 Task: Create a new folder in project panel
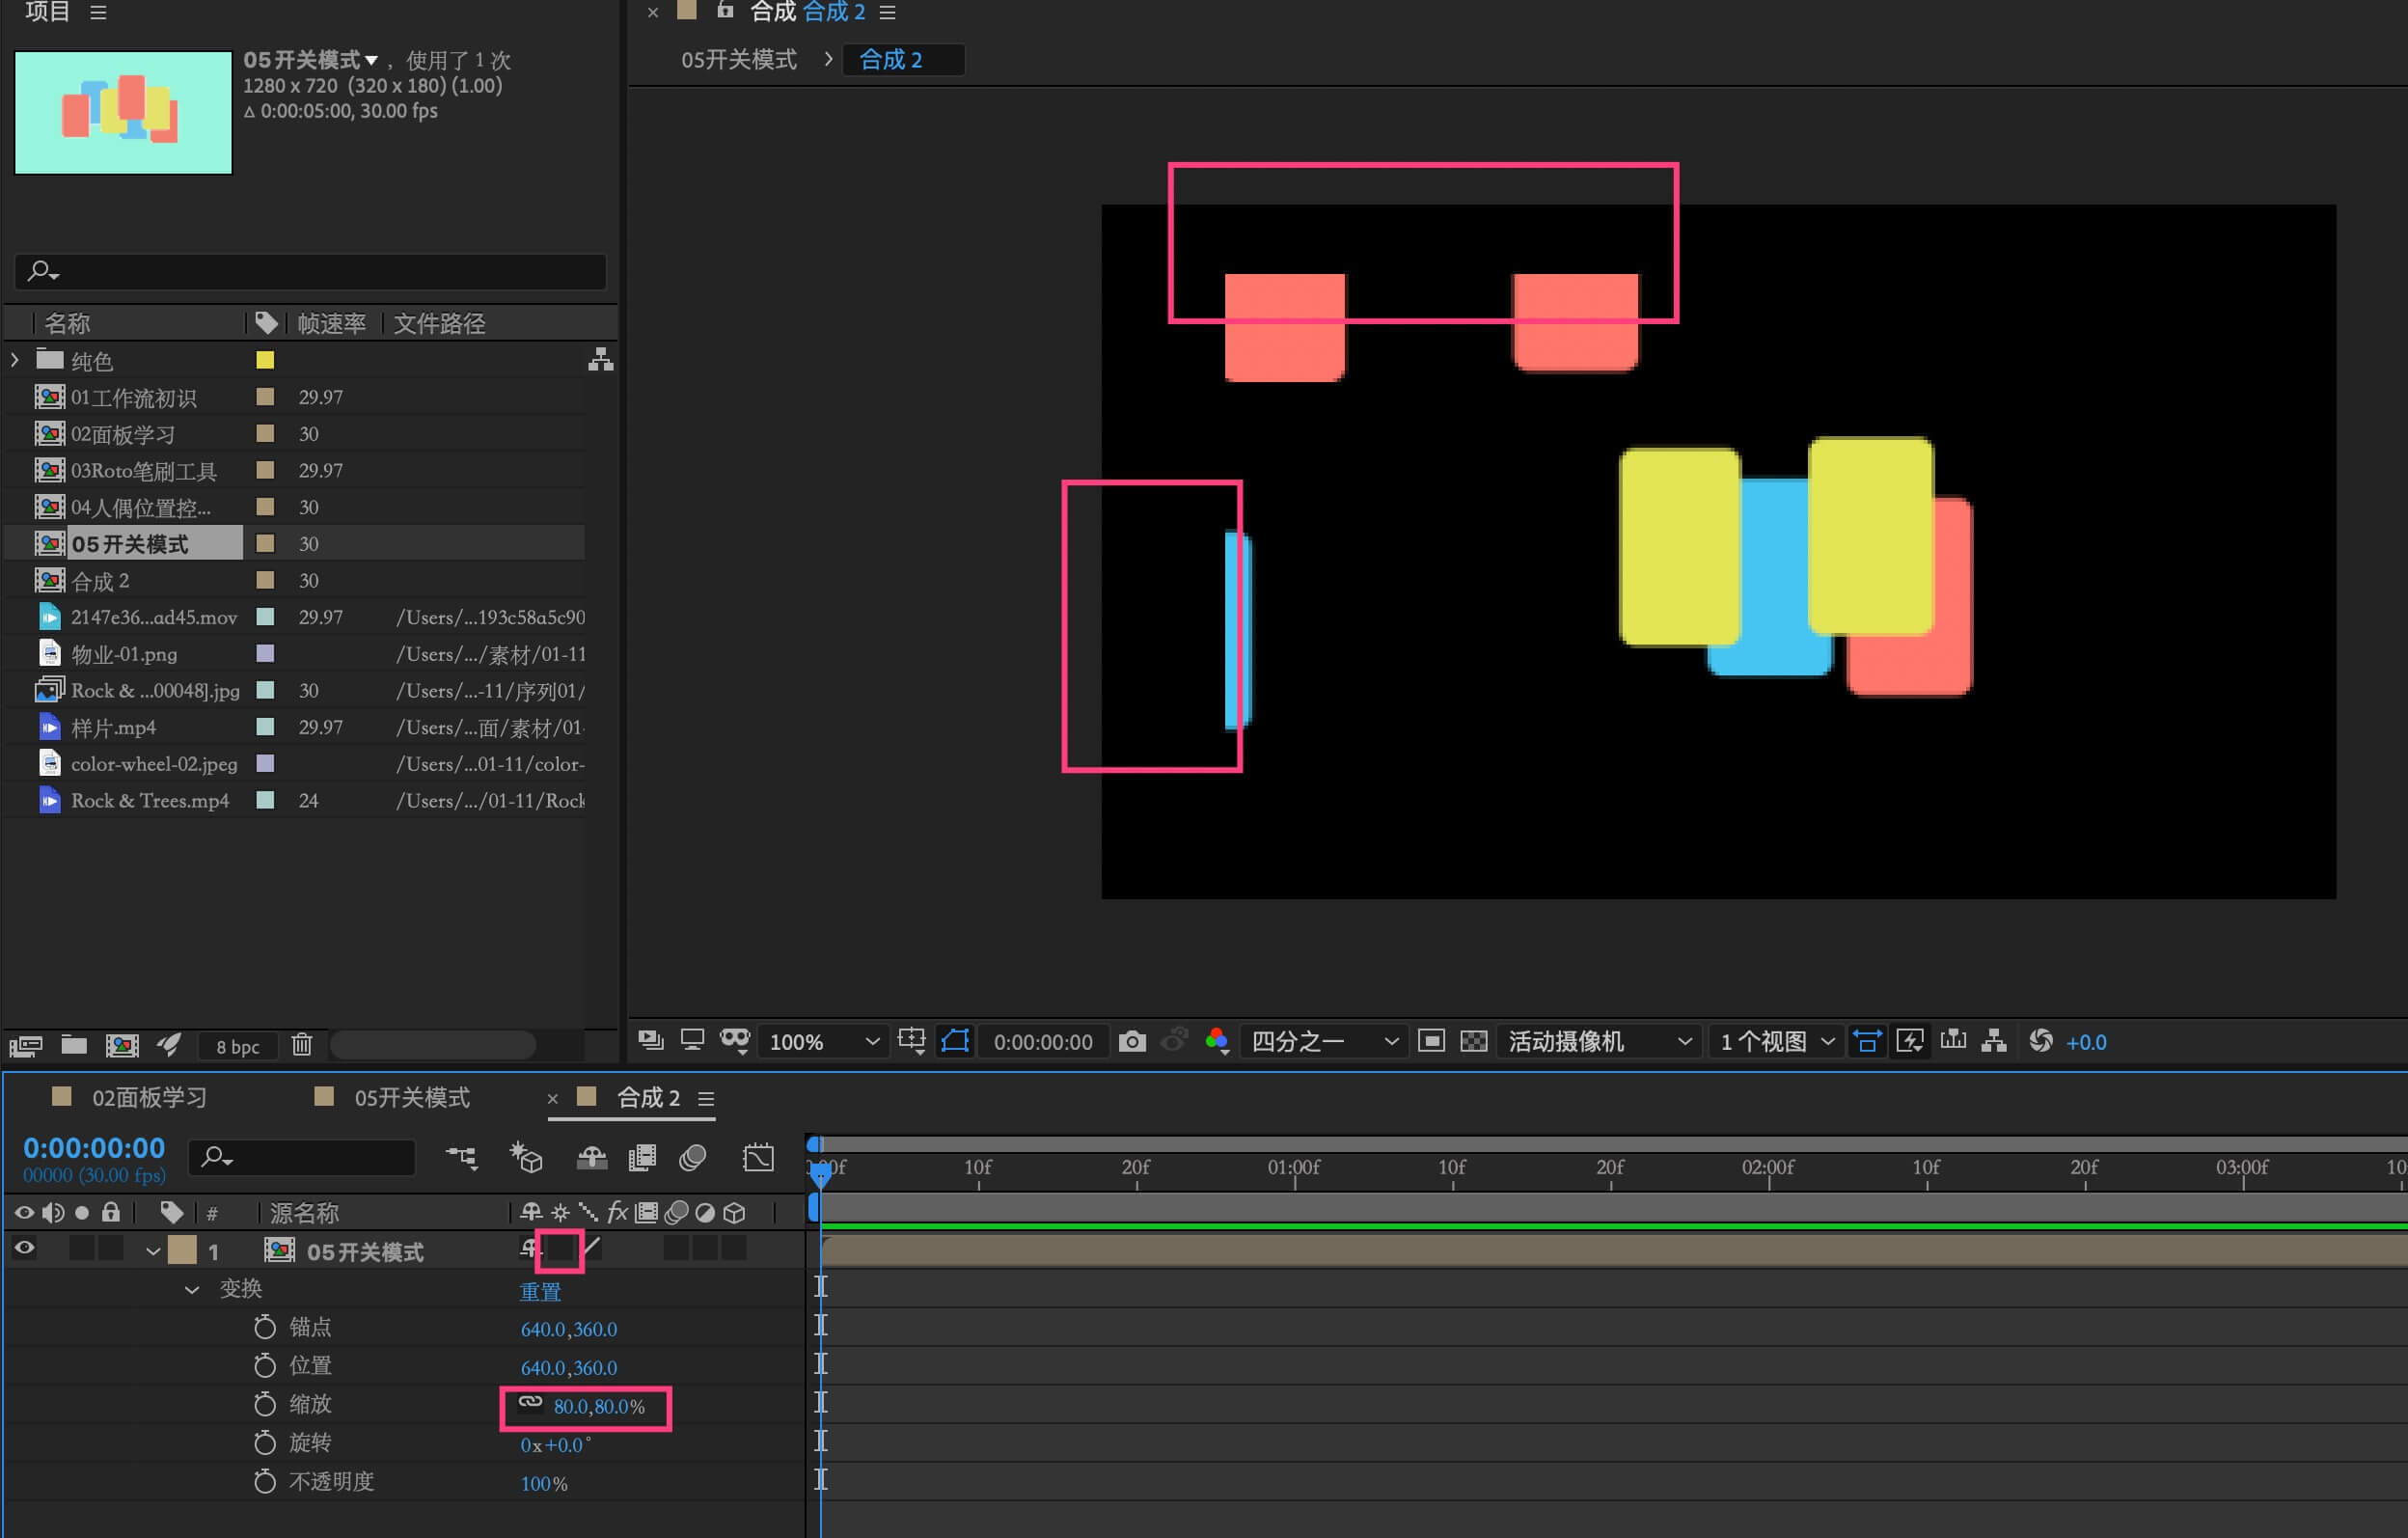tap(73, 1045)
